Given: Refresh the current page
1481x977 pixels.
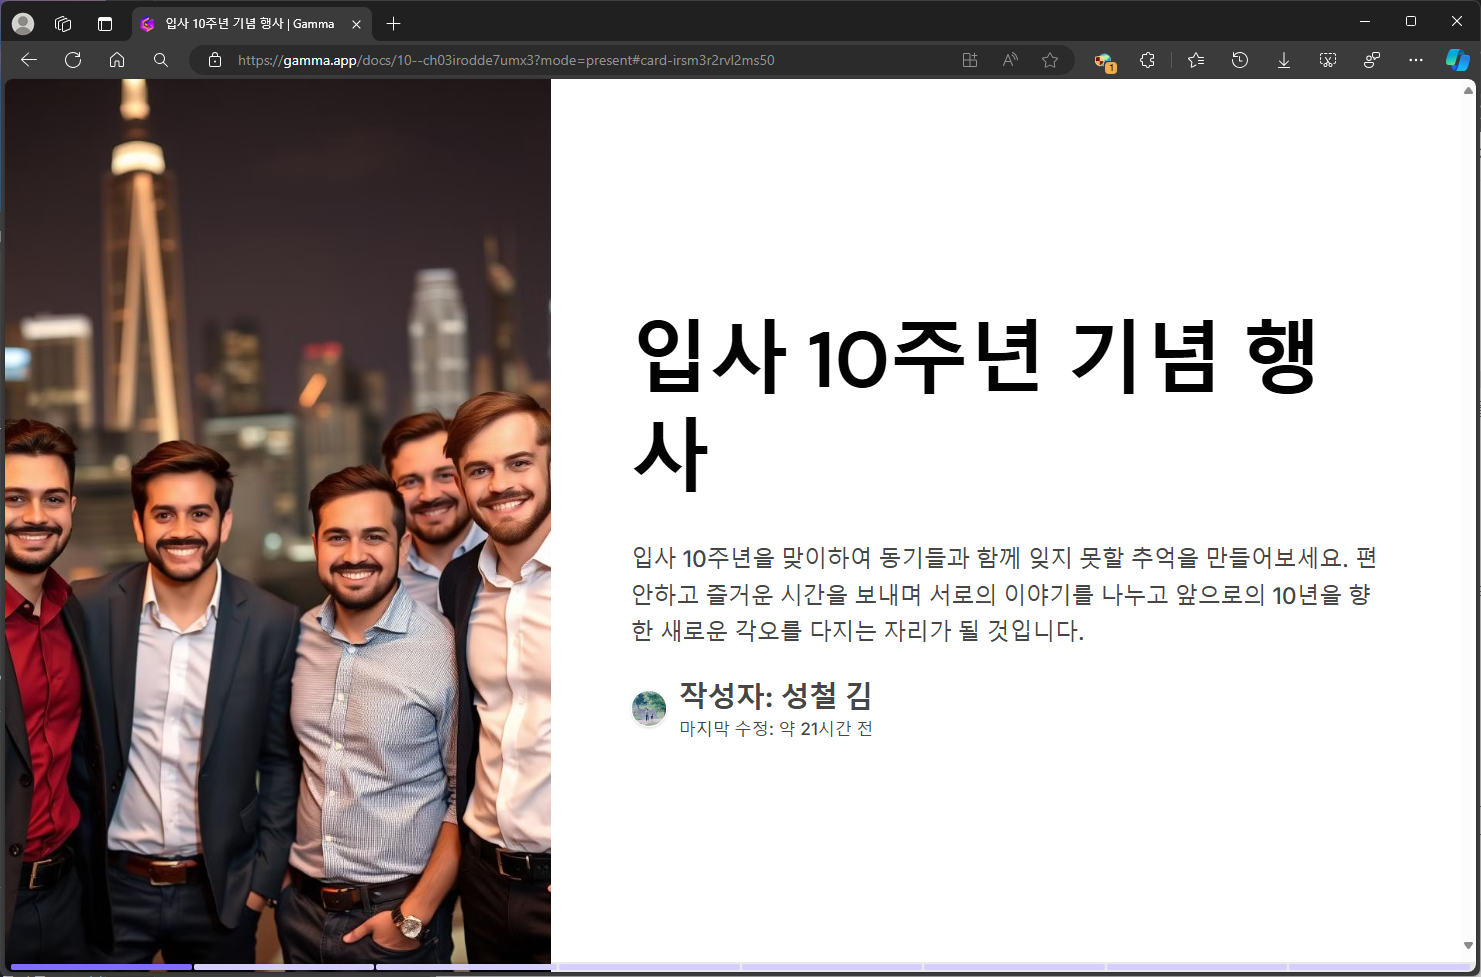Looking at the screenshot, I should (x=73, y=60).
